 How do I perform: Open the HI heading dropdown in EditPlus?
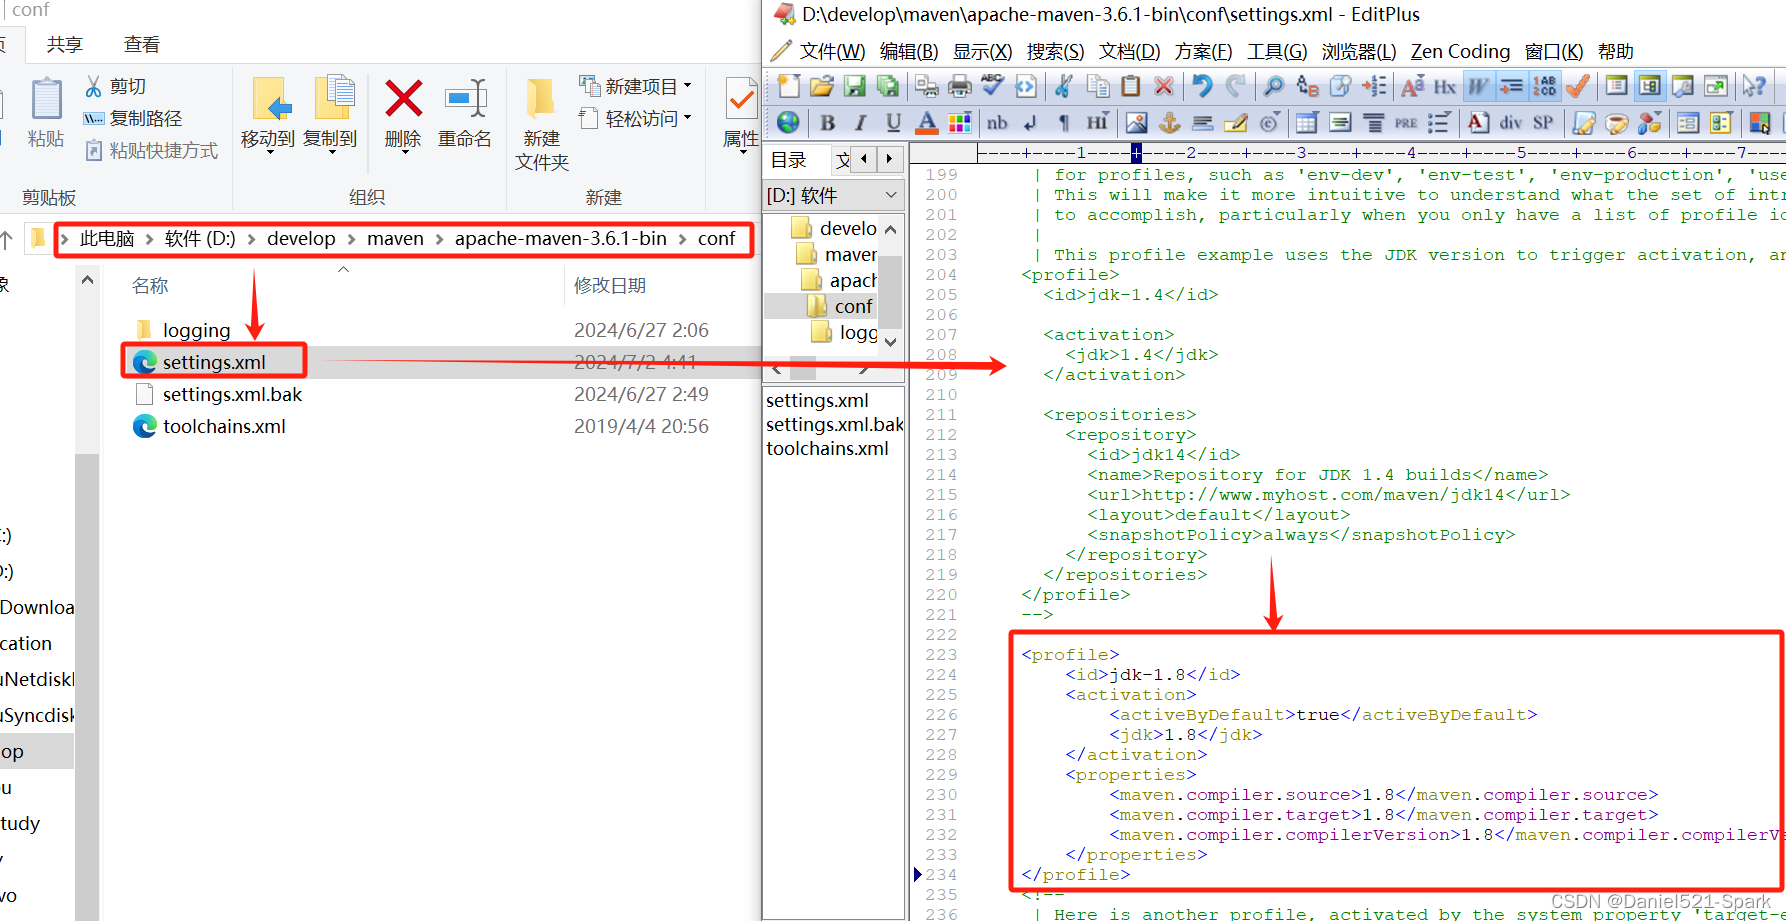tap(1097, 123)
